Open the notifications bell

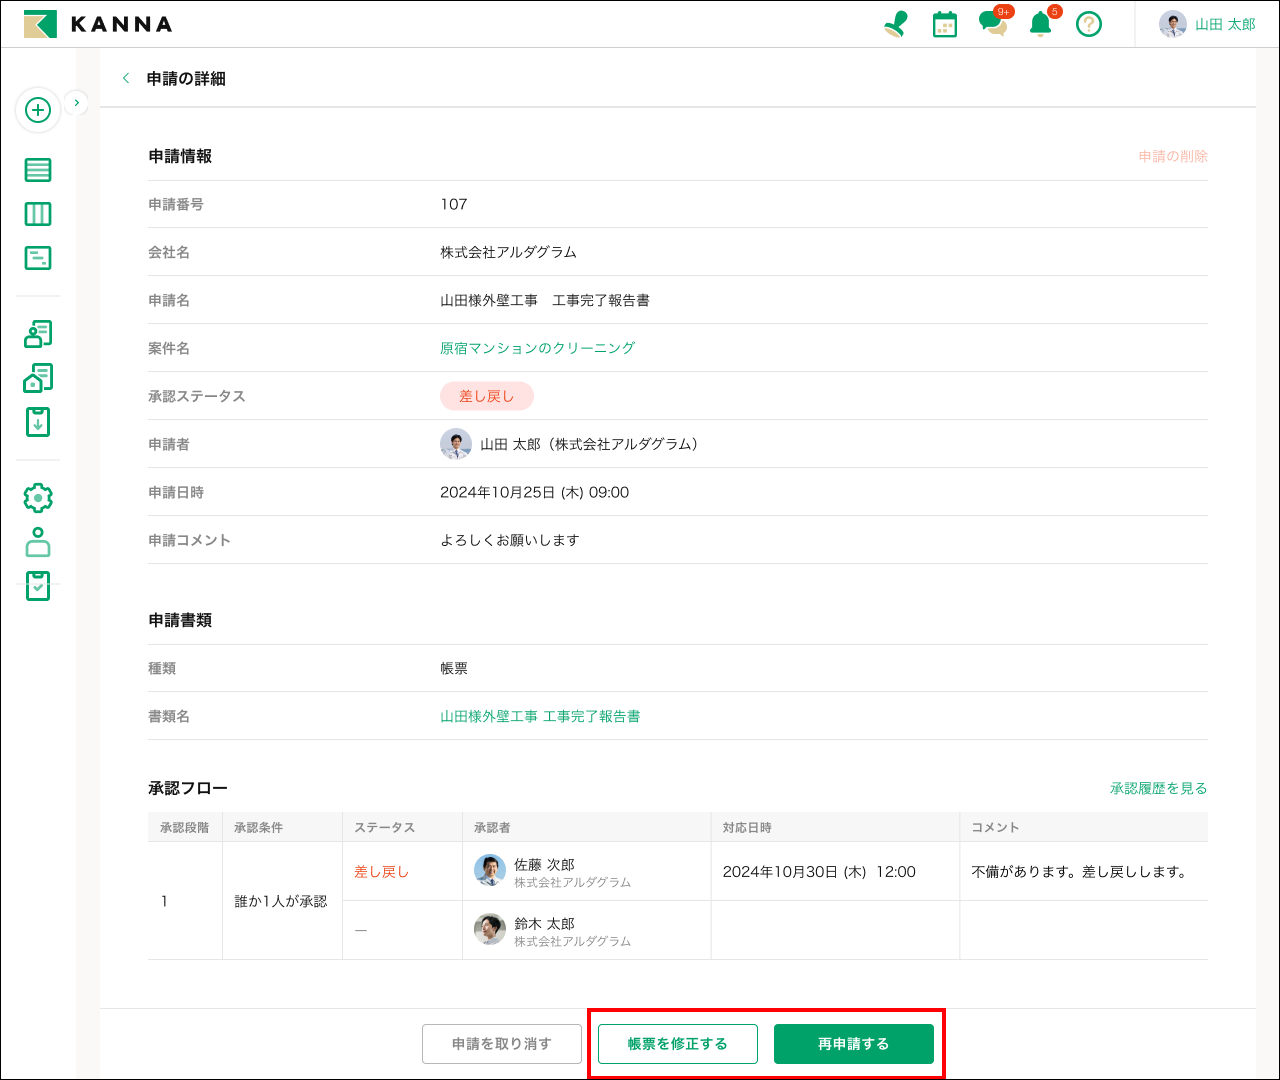(x=1041, y=24)
